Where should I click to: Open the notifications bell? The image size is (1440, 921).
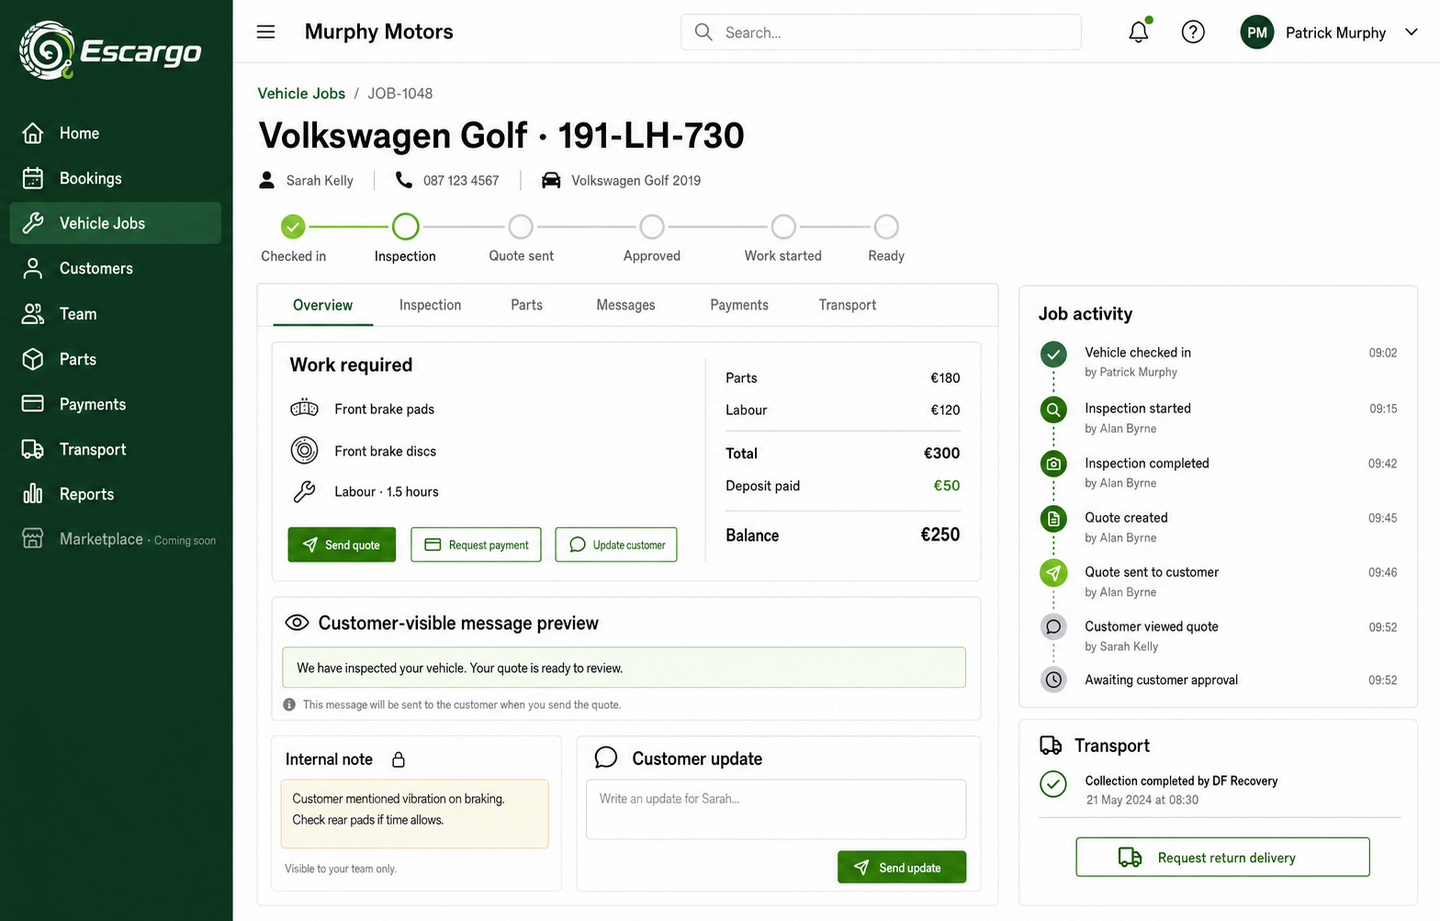click(1138, 32)
